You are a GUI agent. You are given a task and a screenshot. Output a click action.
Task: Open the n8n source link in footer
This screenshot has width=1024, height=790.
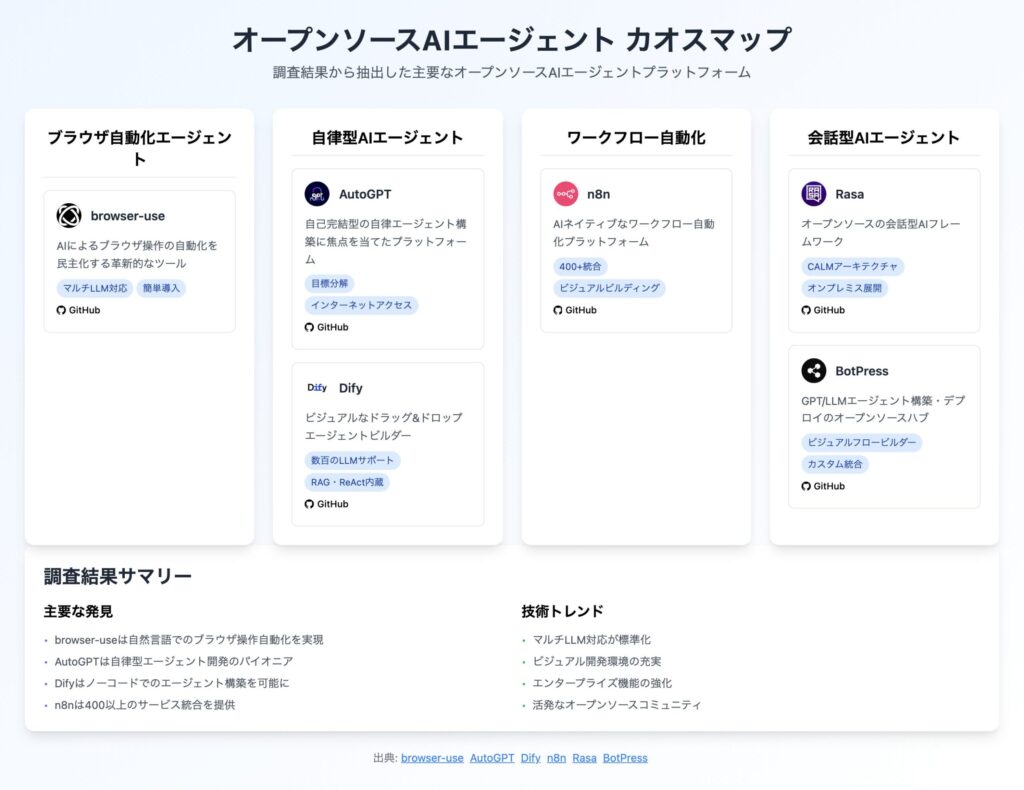[x=556, y=758]
